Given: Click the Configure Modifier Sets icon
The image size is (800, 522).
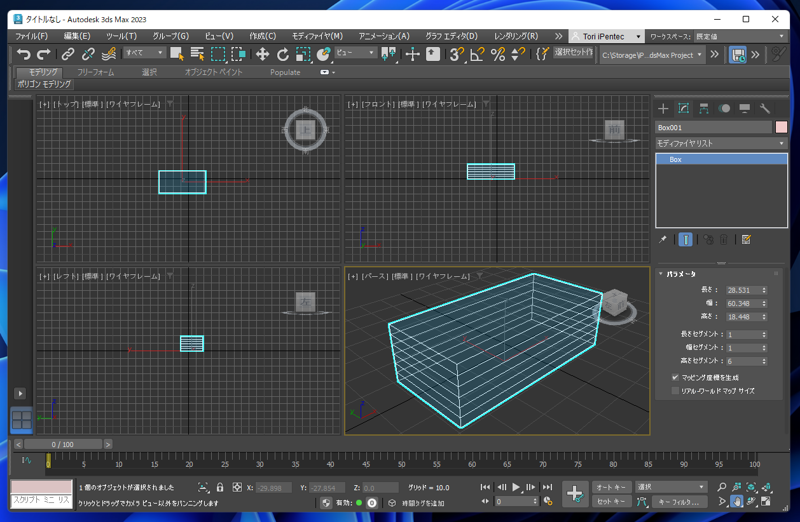Looking at the screenshot, I should [746, 239].
